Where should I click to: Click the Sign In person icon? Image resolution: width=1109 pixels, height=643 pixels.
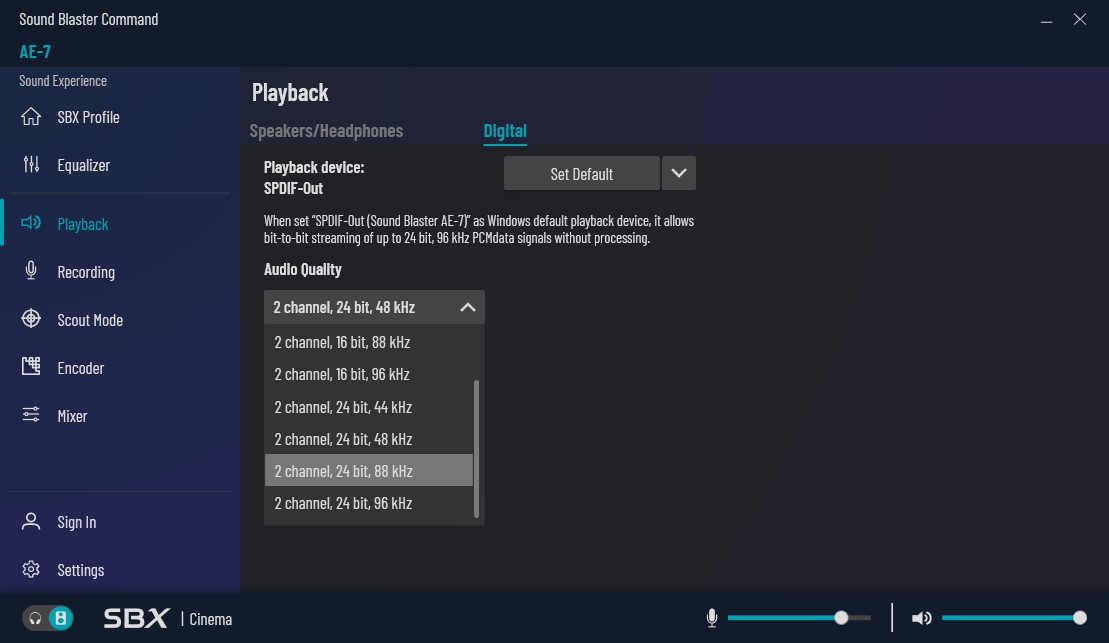pyautogui.click(x=31, y=521)
